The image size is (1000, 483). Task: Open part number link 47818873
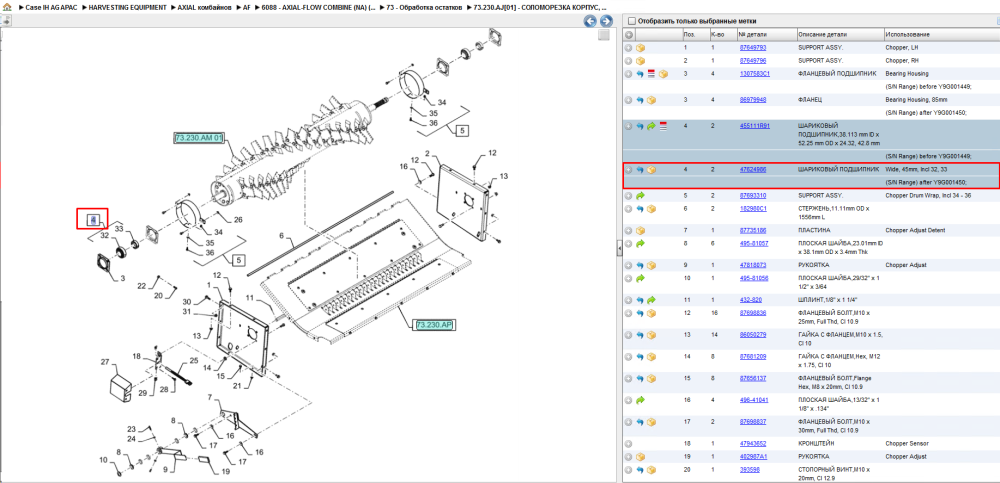click(753, 265)
